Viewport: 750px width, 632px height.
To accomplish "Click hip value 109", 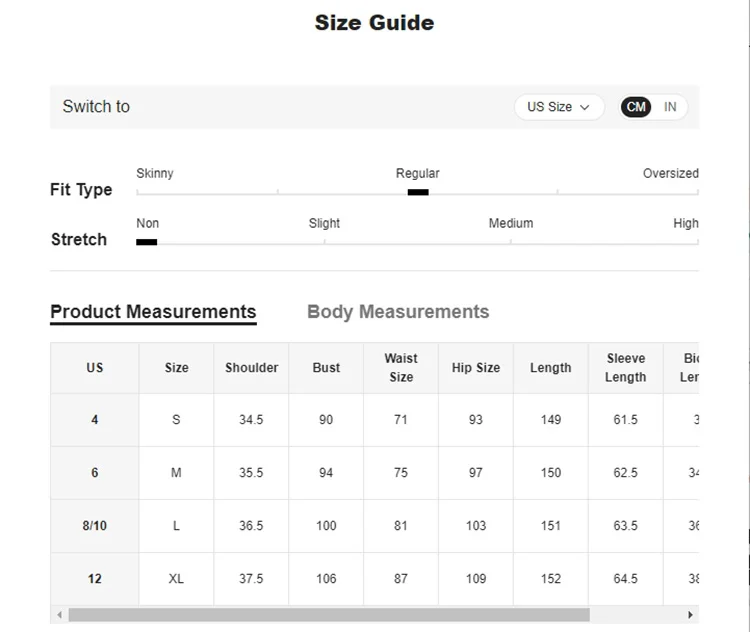I will (x=476, y=579).
